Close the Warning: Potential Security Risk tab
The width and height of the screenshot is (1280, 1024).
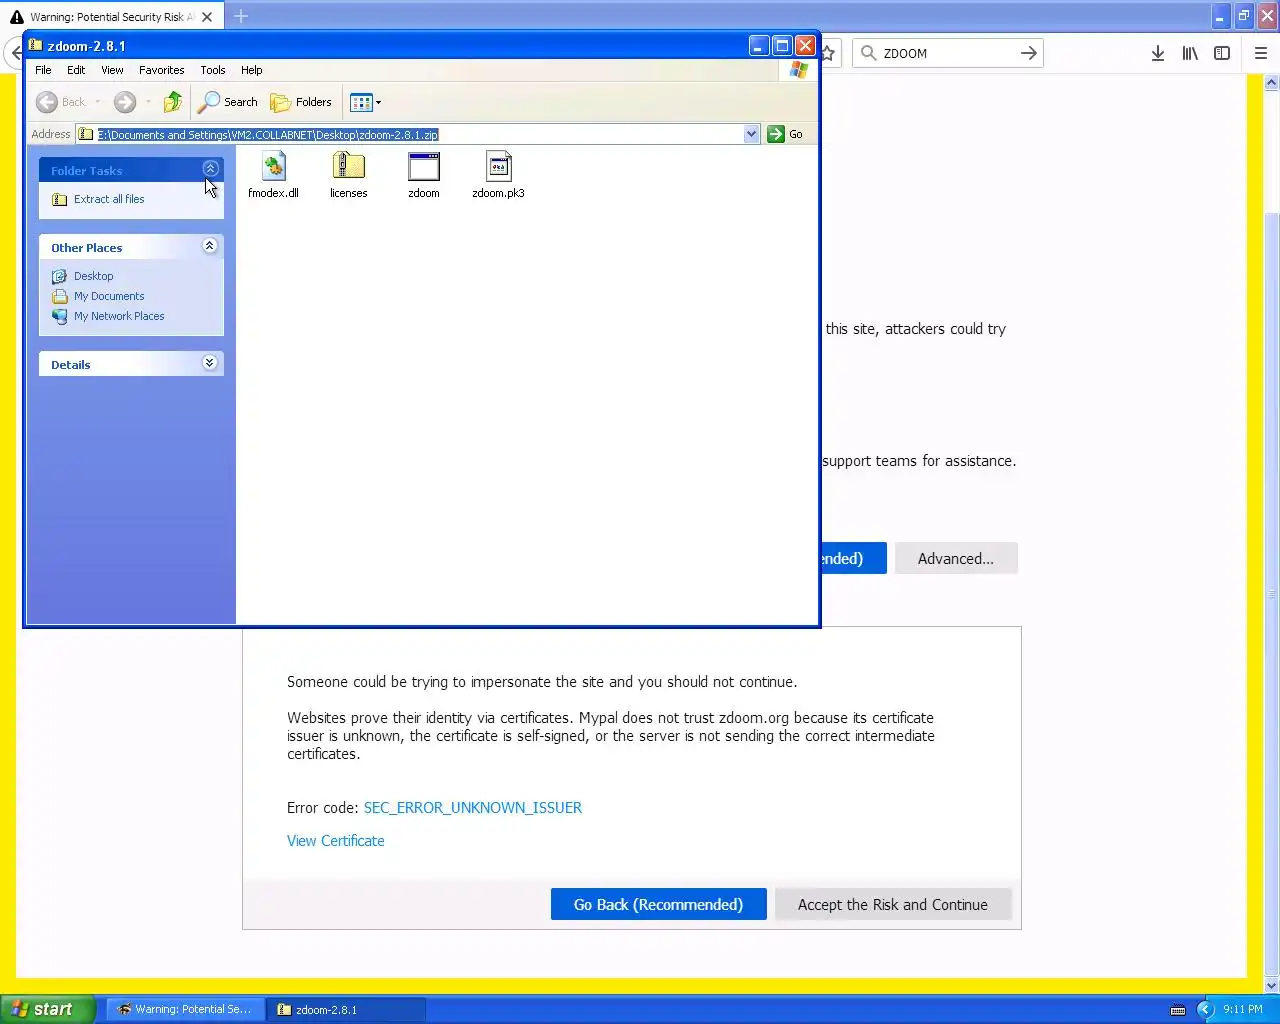[x=207, y=17]
